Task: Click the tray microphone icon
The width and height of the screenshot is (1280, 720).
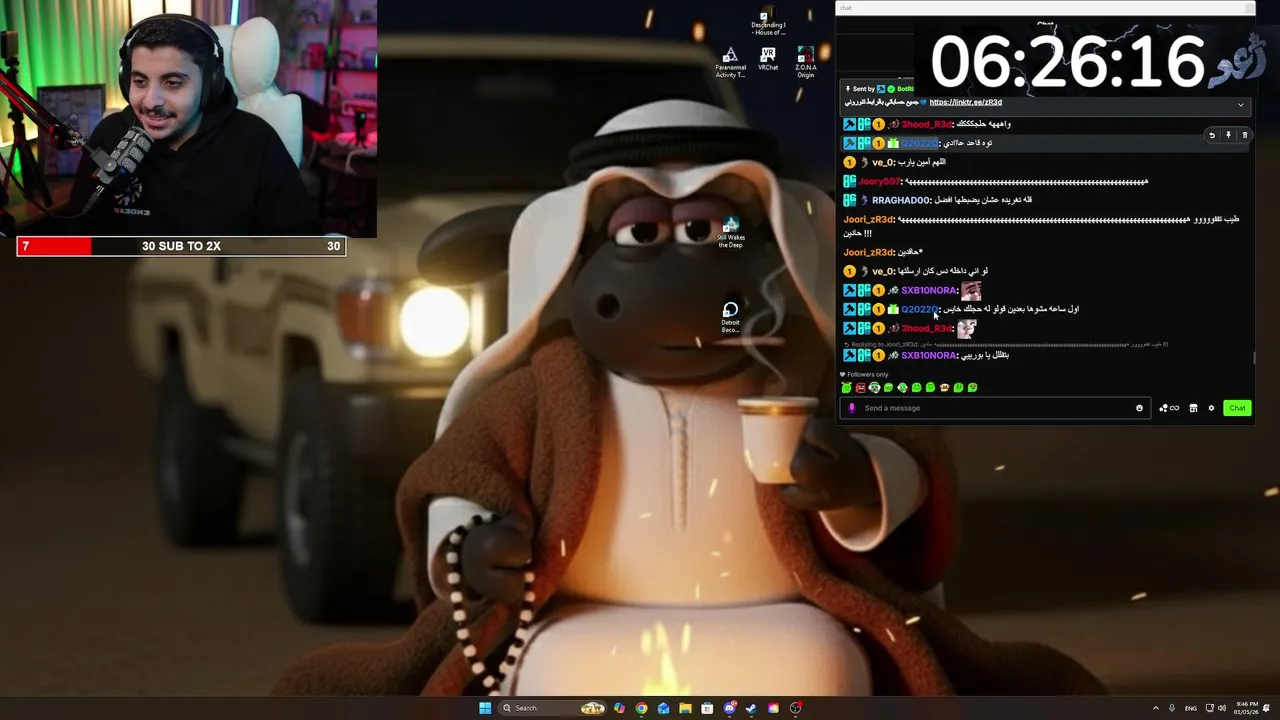Action: point(1172,708)
